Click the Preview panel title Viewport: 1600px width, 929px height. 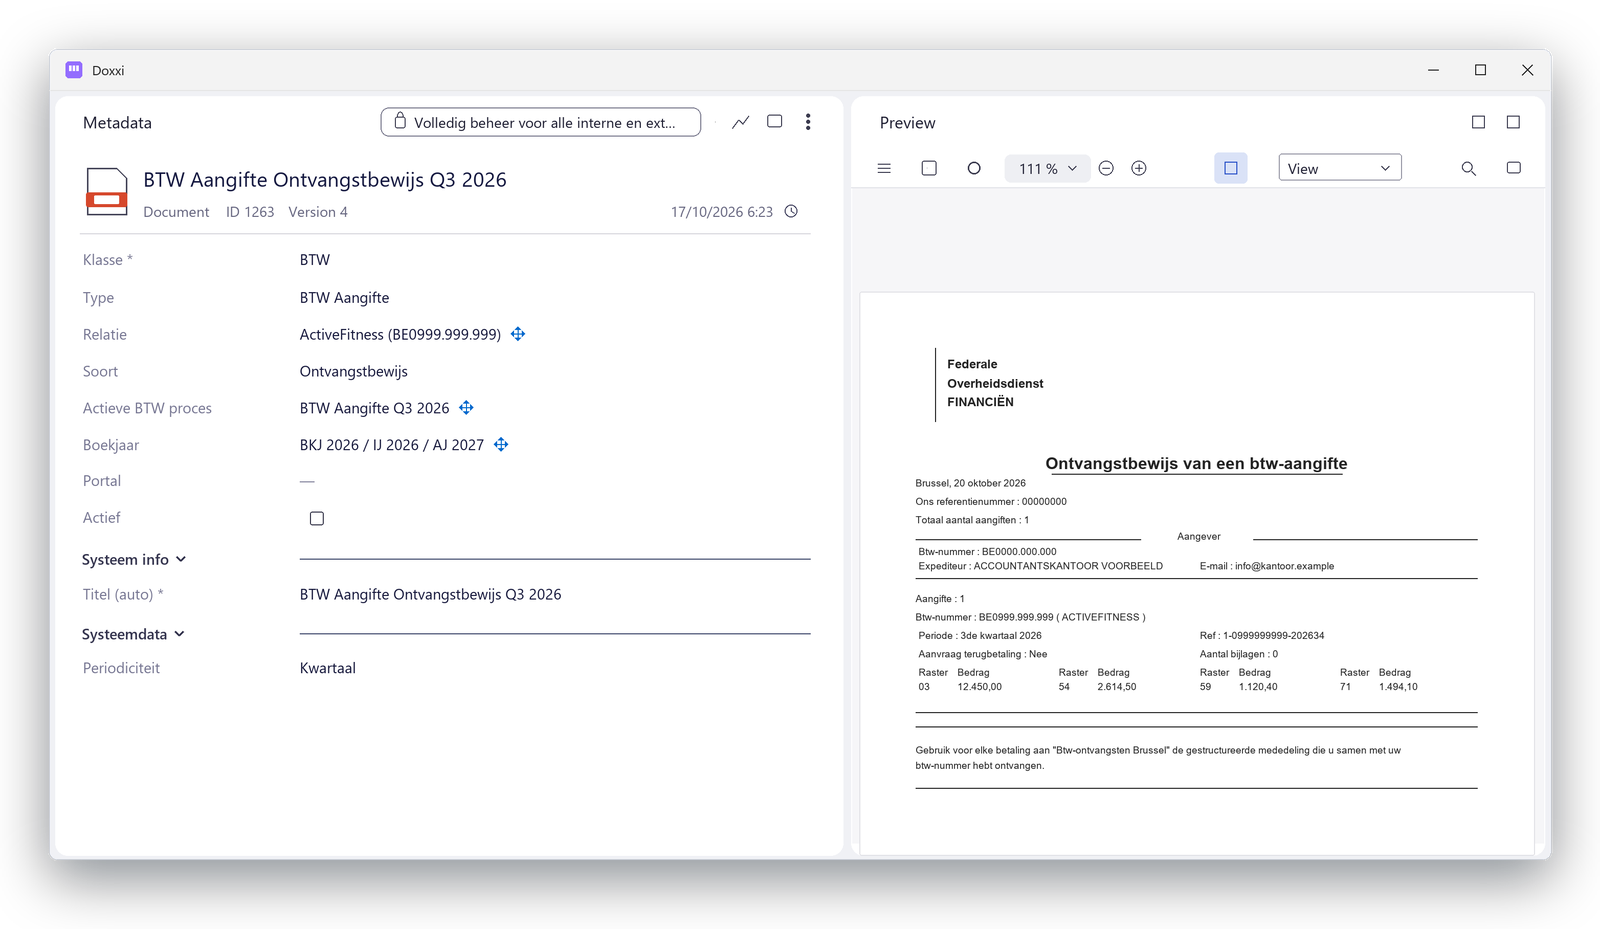click(908, 123)
